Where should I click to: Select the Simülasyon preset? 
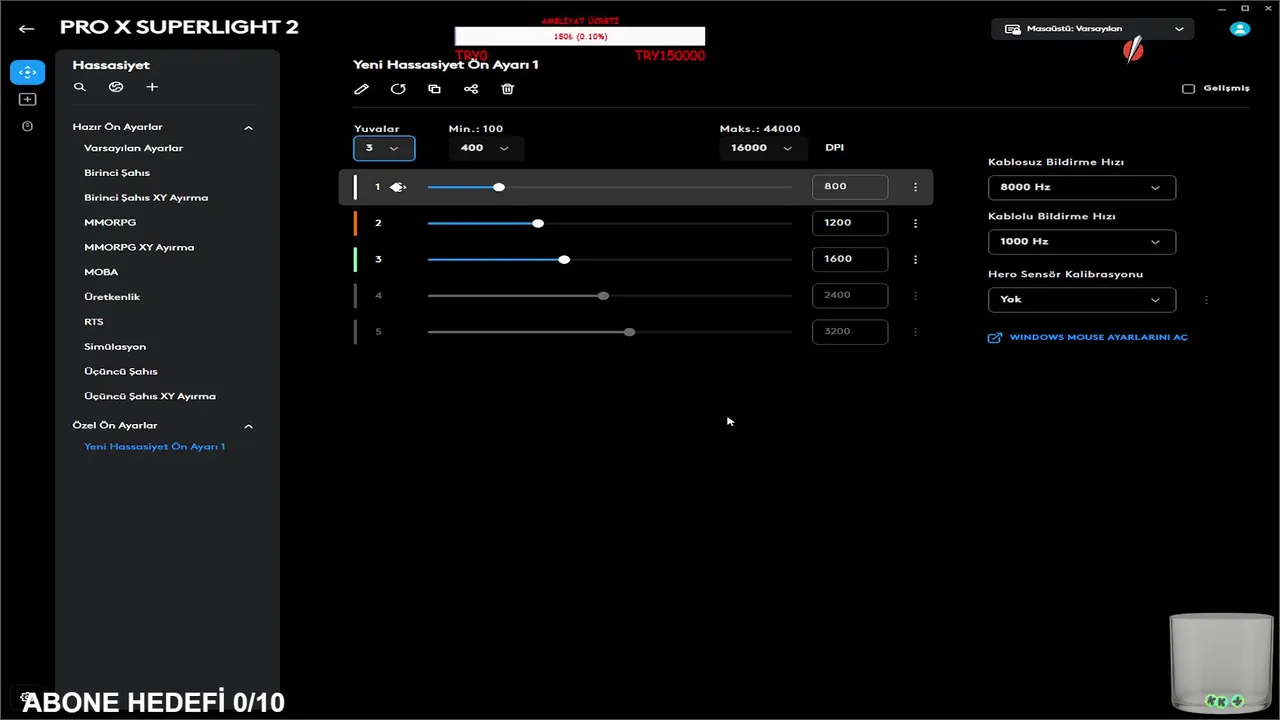(x=115, y=347)
